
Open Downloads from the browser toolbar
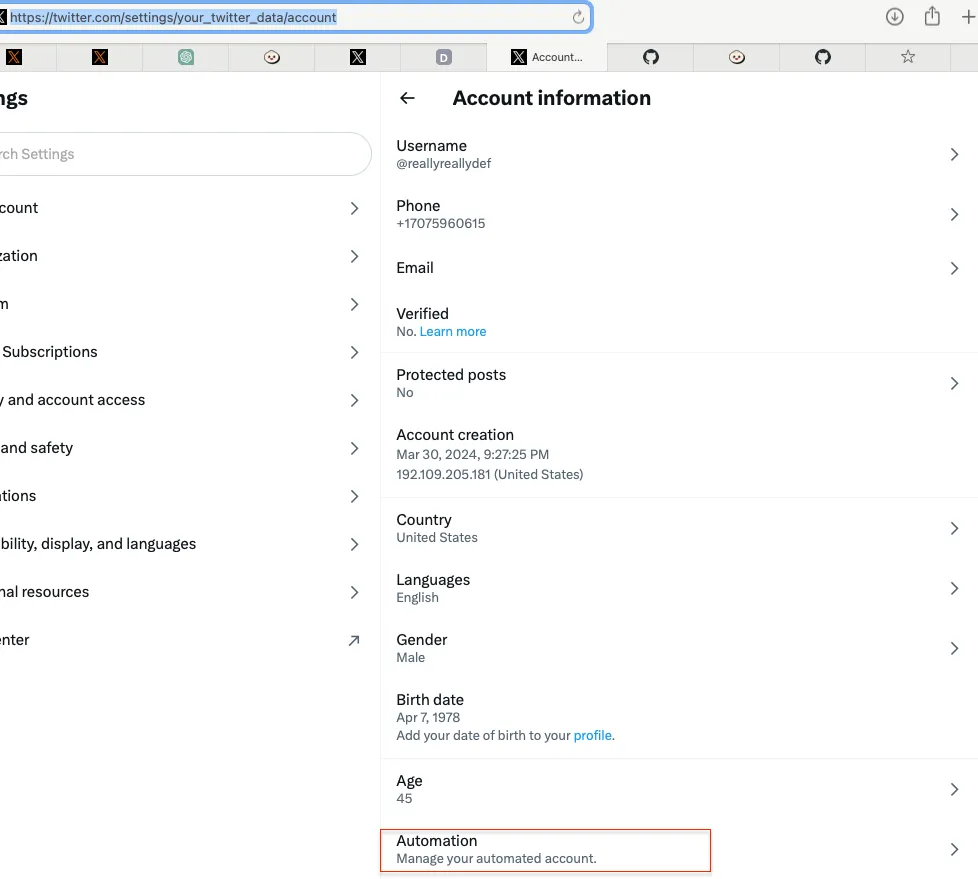894,16
